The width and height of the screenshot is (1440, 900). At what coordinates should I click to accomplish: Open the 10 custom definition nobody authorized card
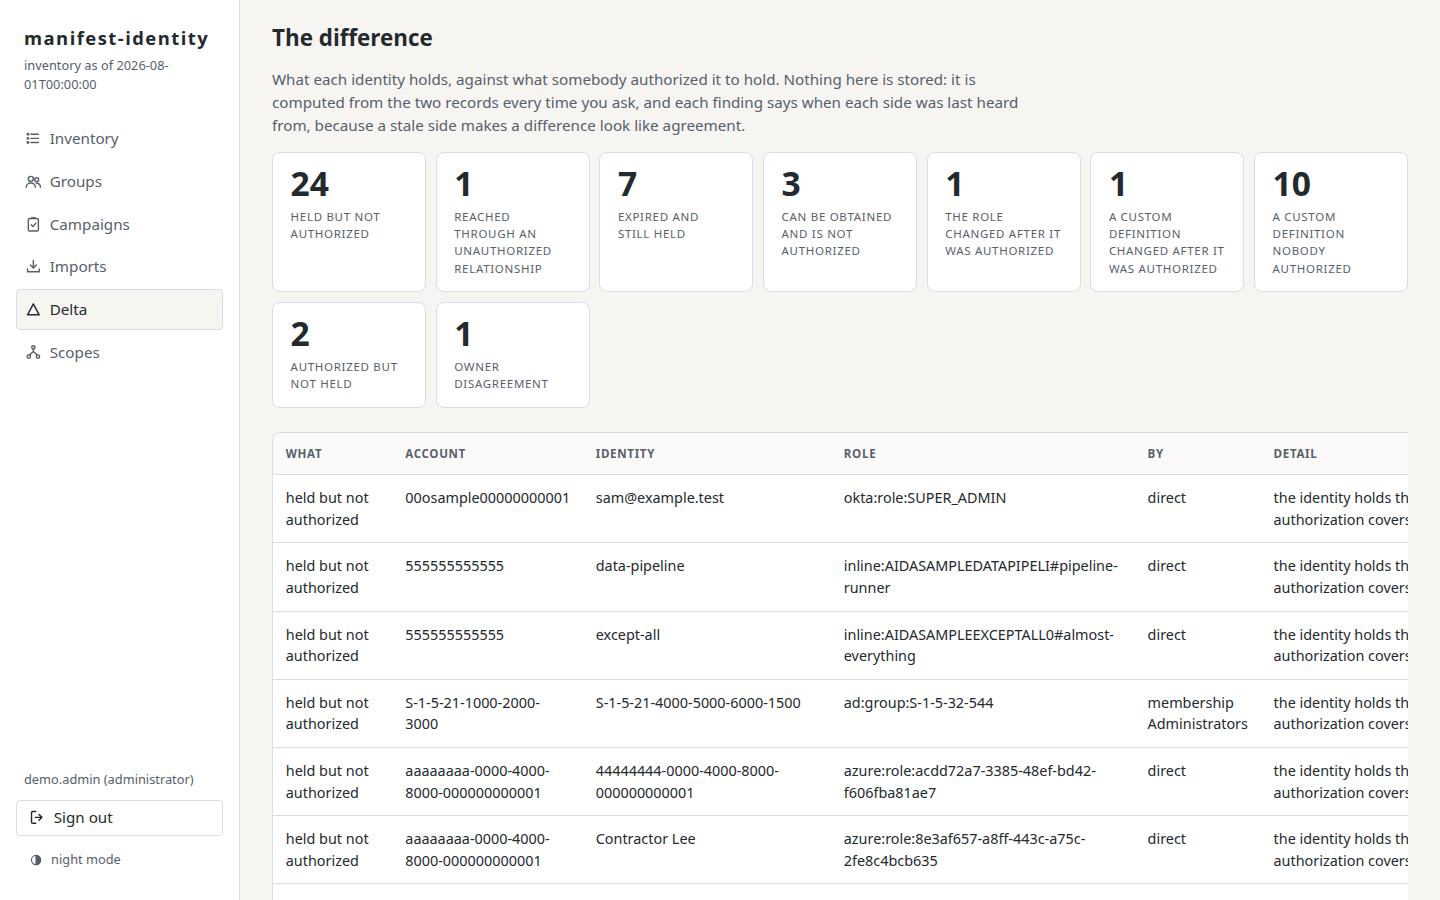pos(1331,222)
